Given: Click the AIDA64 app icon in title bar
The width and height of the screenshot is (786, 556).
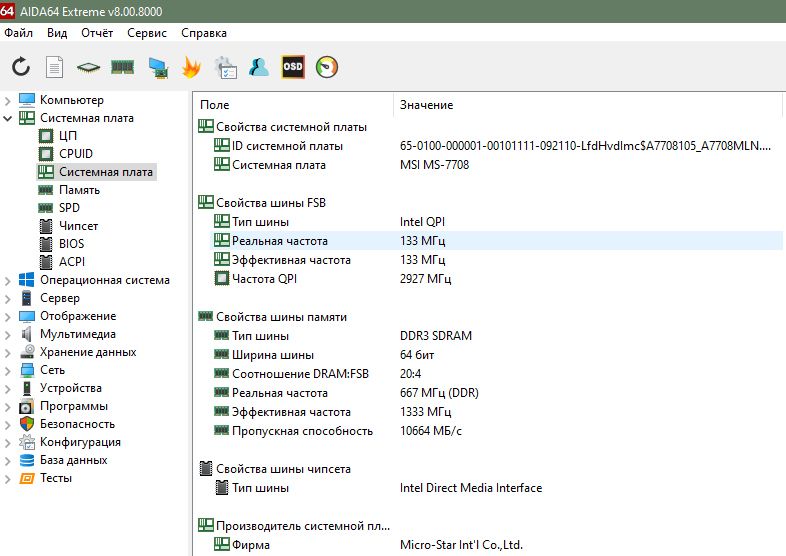Looking at the screenshot, I should tap(7, 11).
